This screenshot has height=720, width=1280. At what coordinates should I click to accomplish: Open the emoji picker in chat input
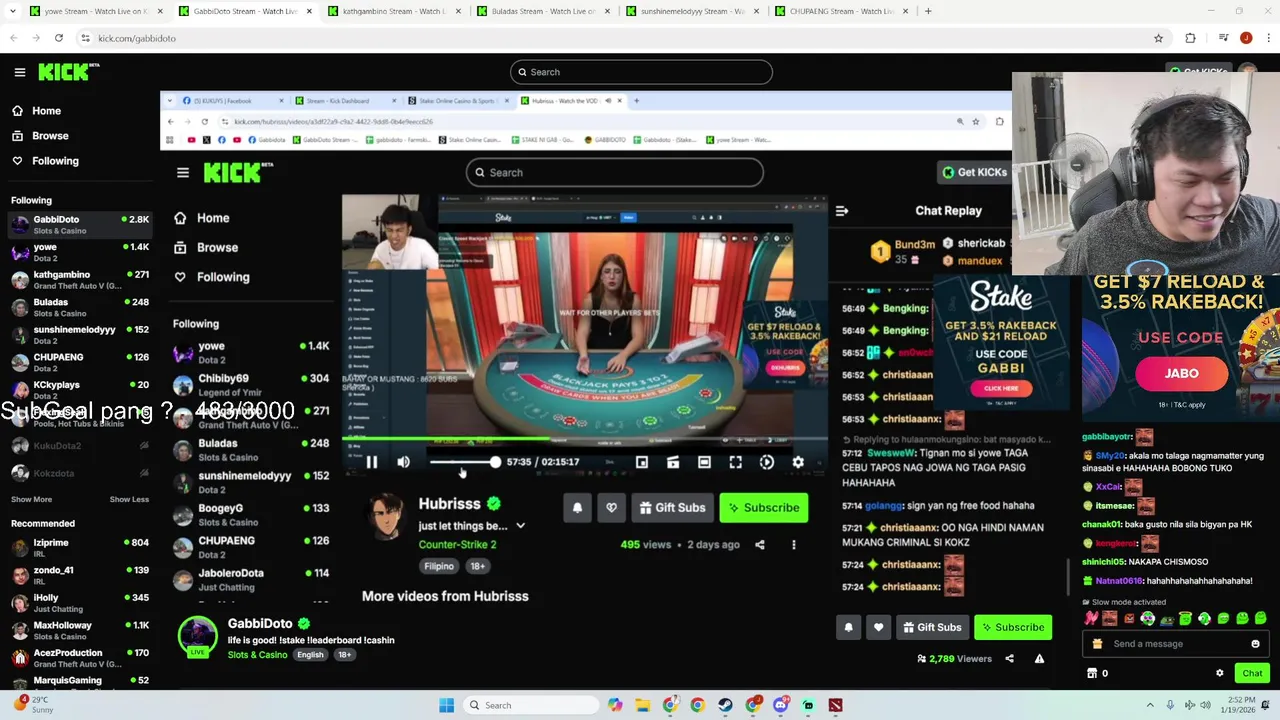pos(1255,644)
